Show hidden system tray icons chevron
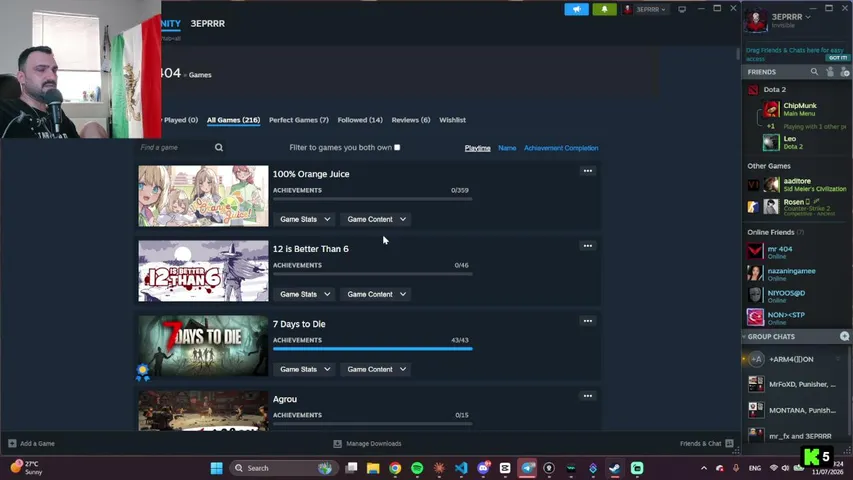The image size is (853, 480). tap(704, 468)
